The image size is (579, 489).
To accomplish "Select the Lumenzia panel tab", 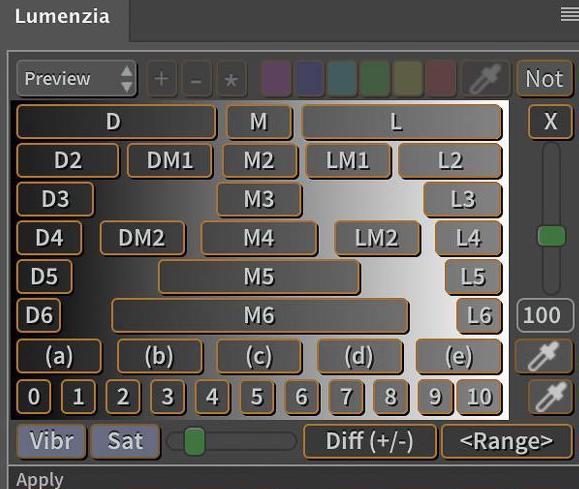I will pyautogui.click(x=62, y=16).
